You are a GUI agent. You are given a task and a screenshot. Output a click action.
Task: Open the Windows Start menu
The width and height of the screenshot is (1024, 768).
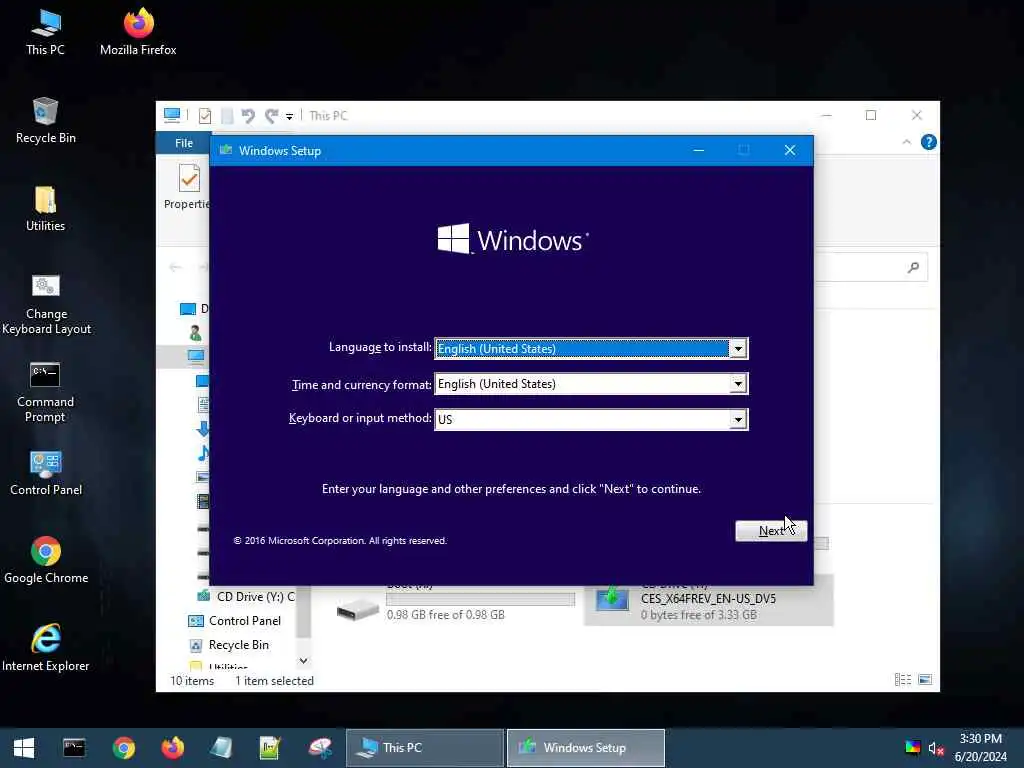coord(24,748)
